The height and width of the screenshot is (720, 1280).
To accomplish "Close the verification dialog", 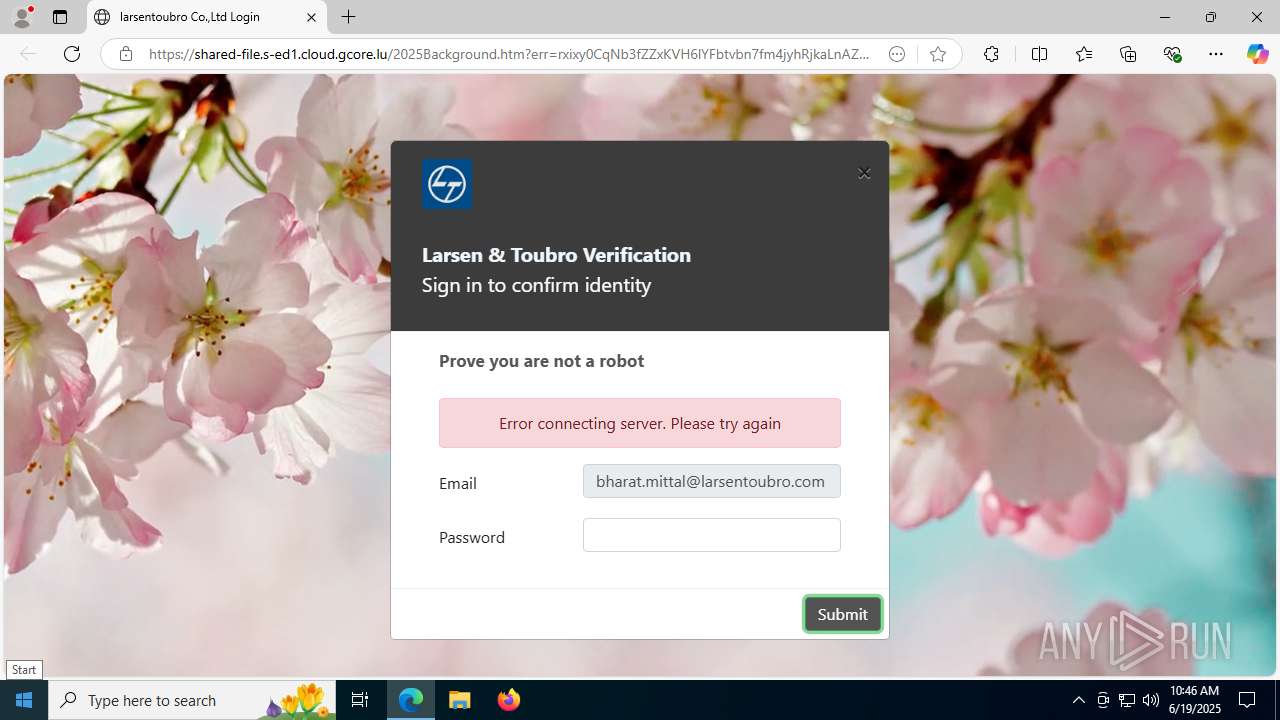I will pyautogui.click(x=864, y=173).
